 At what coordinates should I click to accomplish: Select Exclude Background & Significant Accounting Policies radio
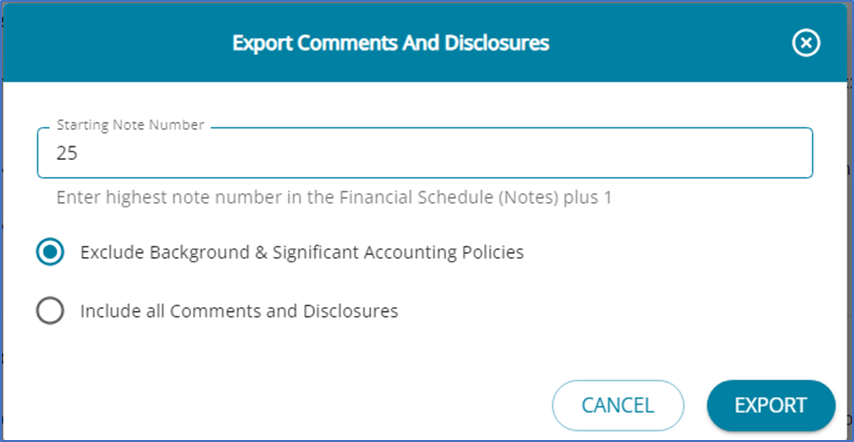click(50, 252)
